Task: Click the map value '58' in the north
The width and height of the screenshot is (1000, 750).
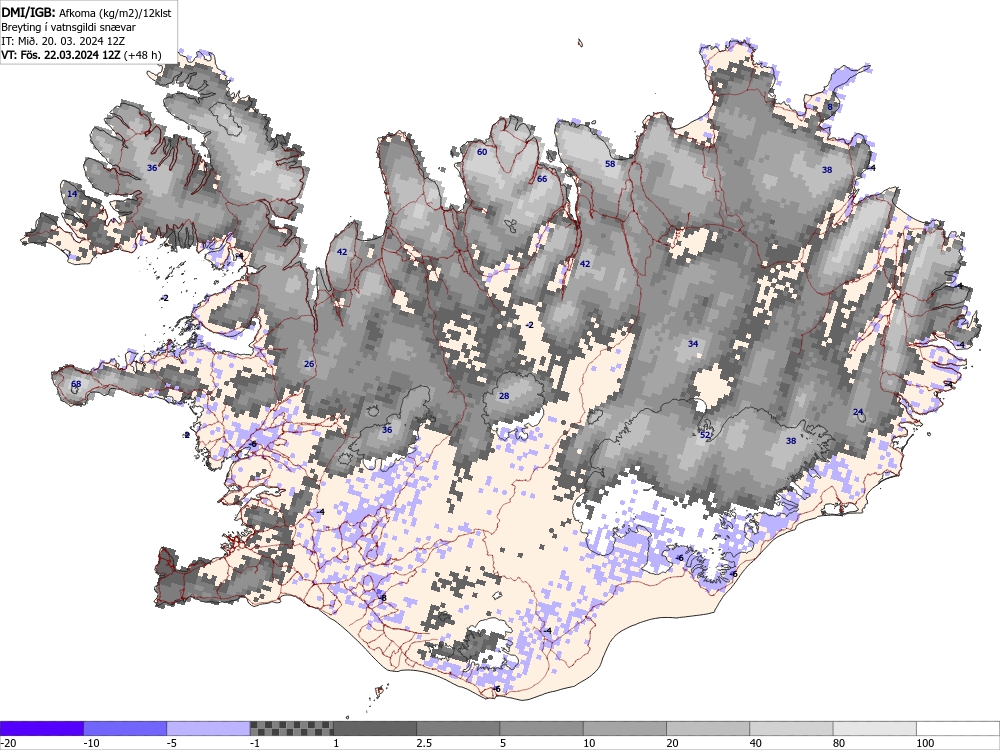Action: pos(610,164)
